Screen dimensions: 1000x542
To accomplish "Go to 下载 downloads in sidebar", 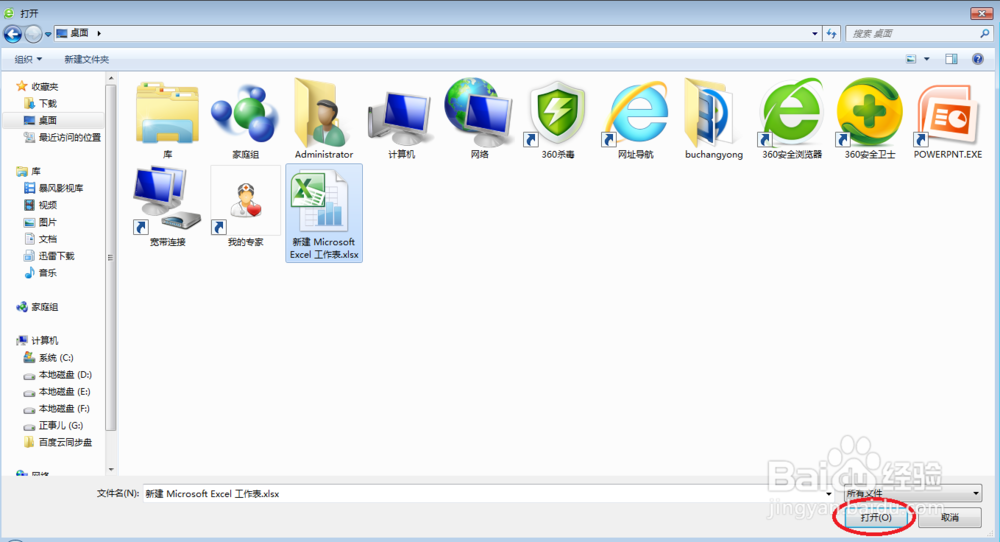I will point(47,103).
